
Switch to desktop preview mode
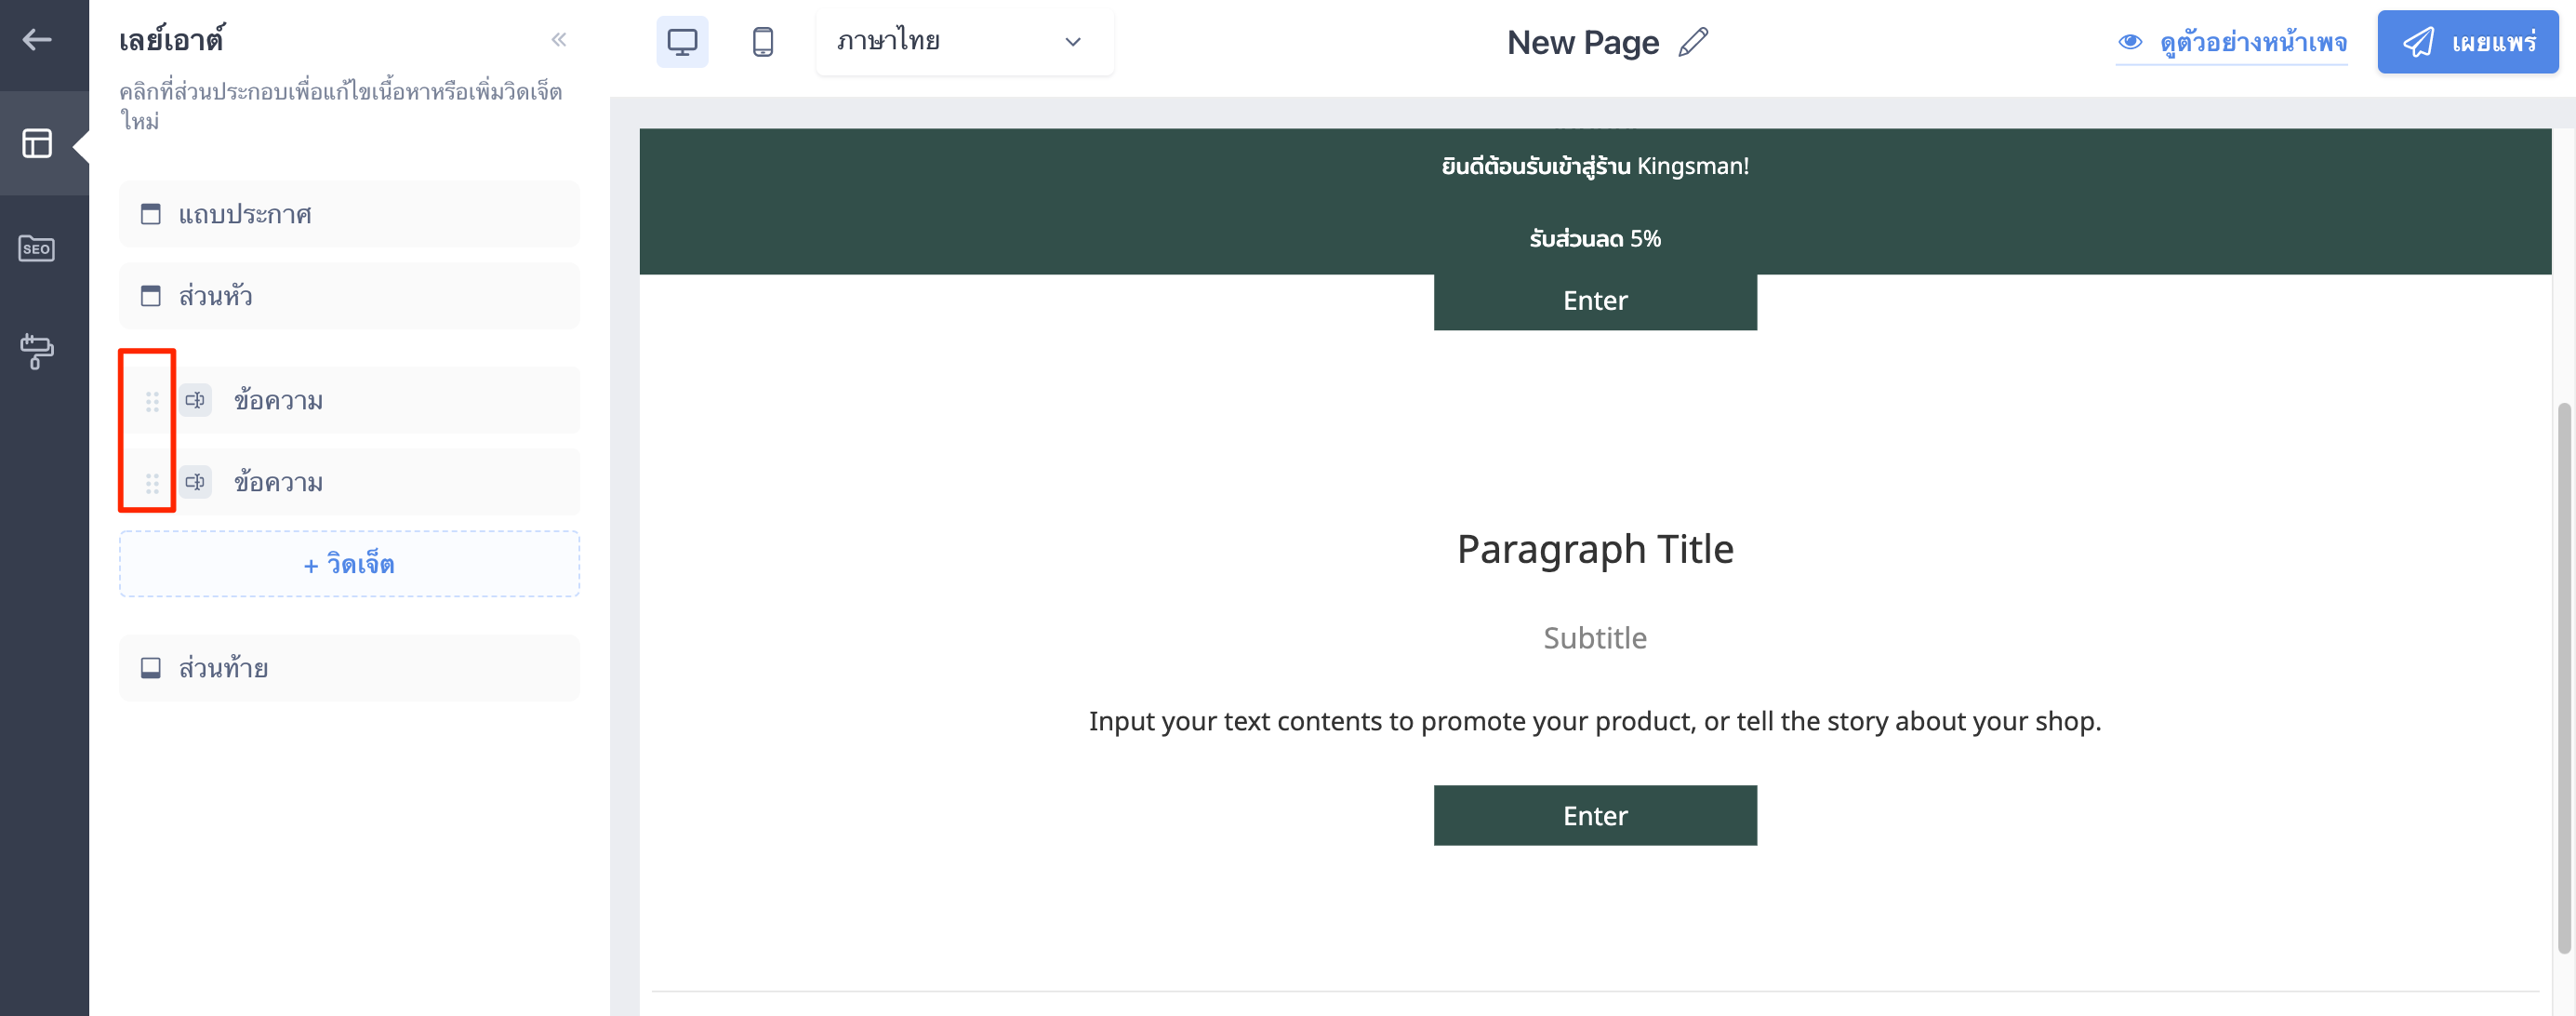coord(682,42)
